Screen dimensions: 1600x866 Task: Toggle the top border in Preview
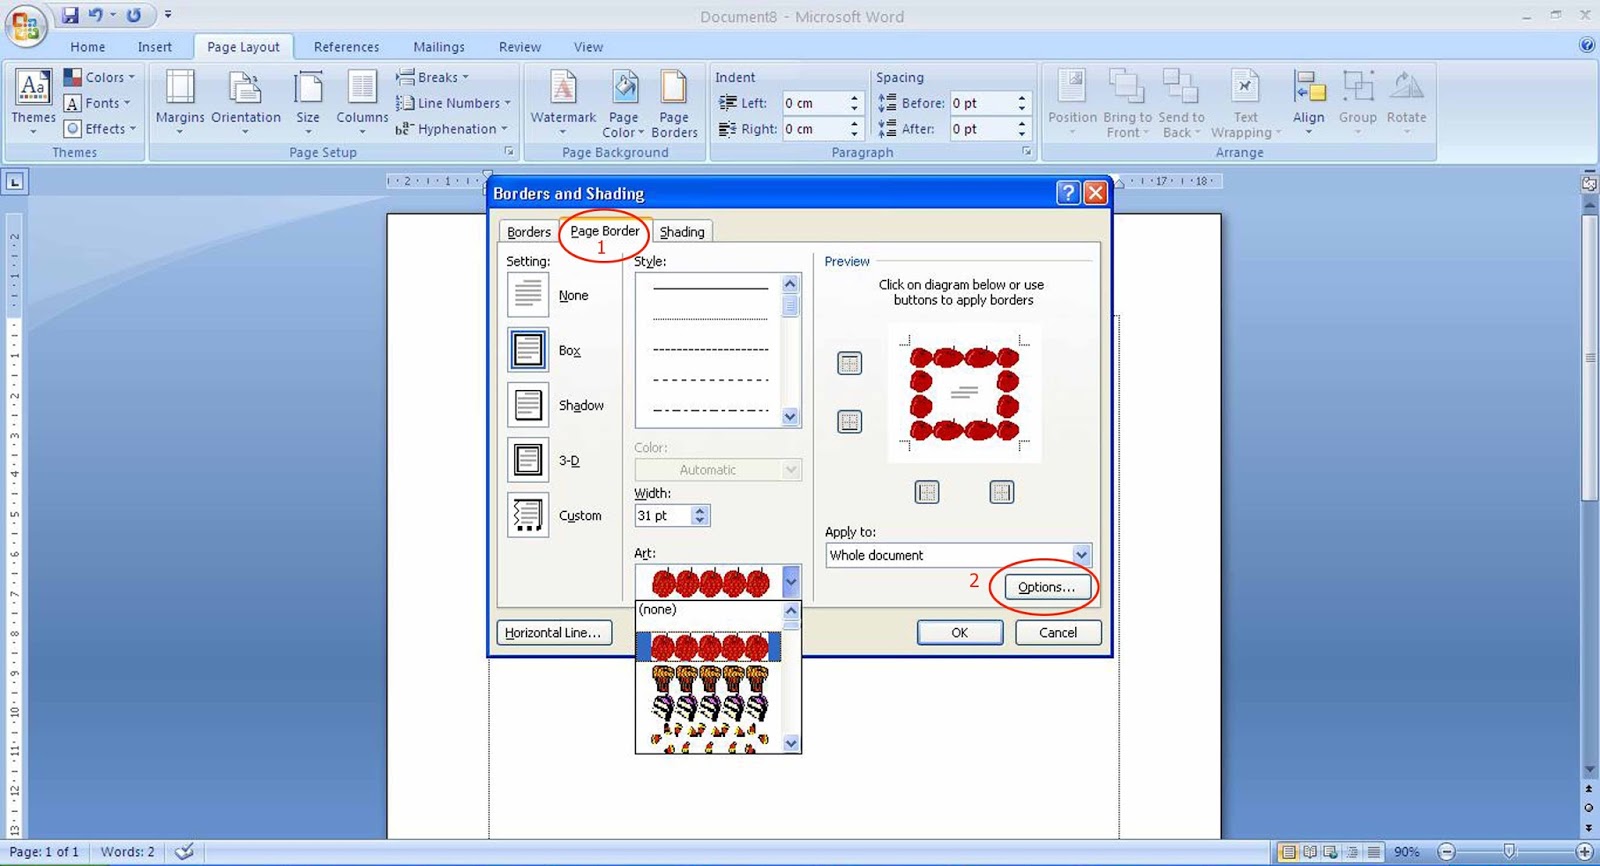coord(849,363)
